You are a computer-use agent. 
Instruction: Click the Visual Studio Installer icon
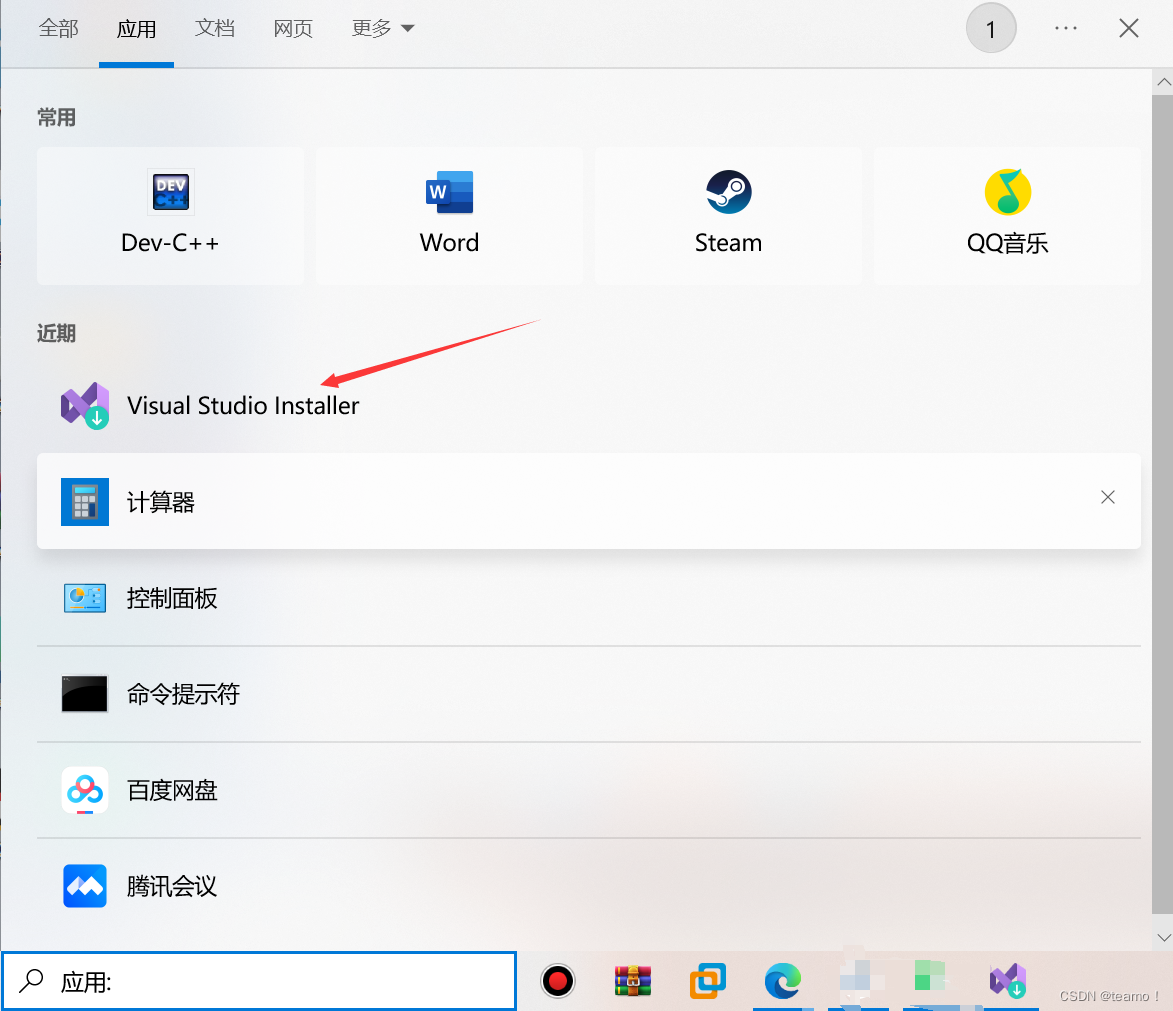[85, 406]
